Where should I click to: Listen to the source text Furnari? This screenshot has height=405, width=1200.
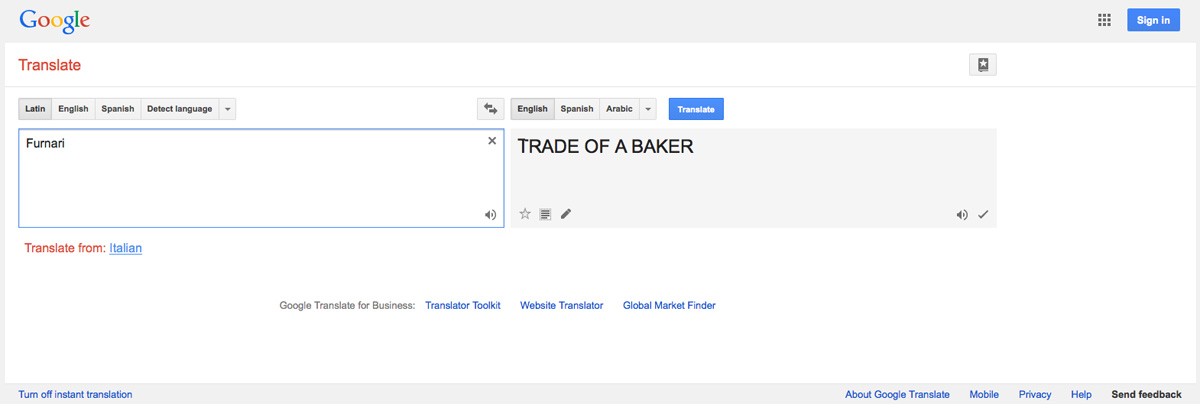(490, 215)
